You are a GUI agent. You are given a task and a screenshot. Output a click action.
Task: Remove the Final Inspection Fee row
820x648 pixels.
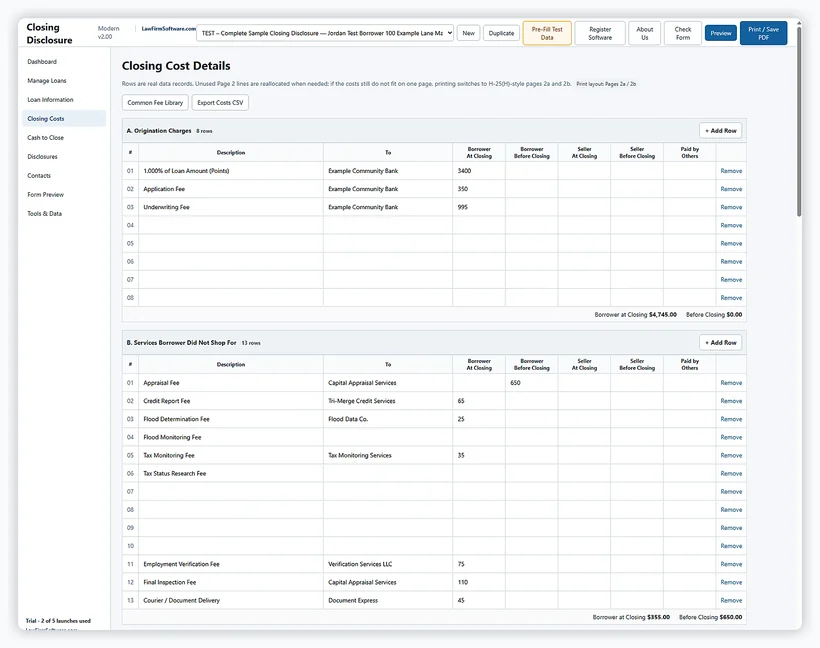[731, 582]
